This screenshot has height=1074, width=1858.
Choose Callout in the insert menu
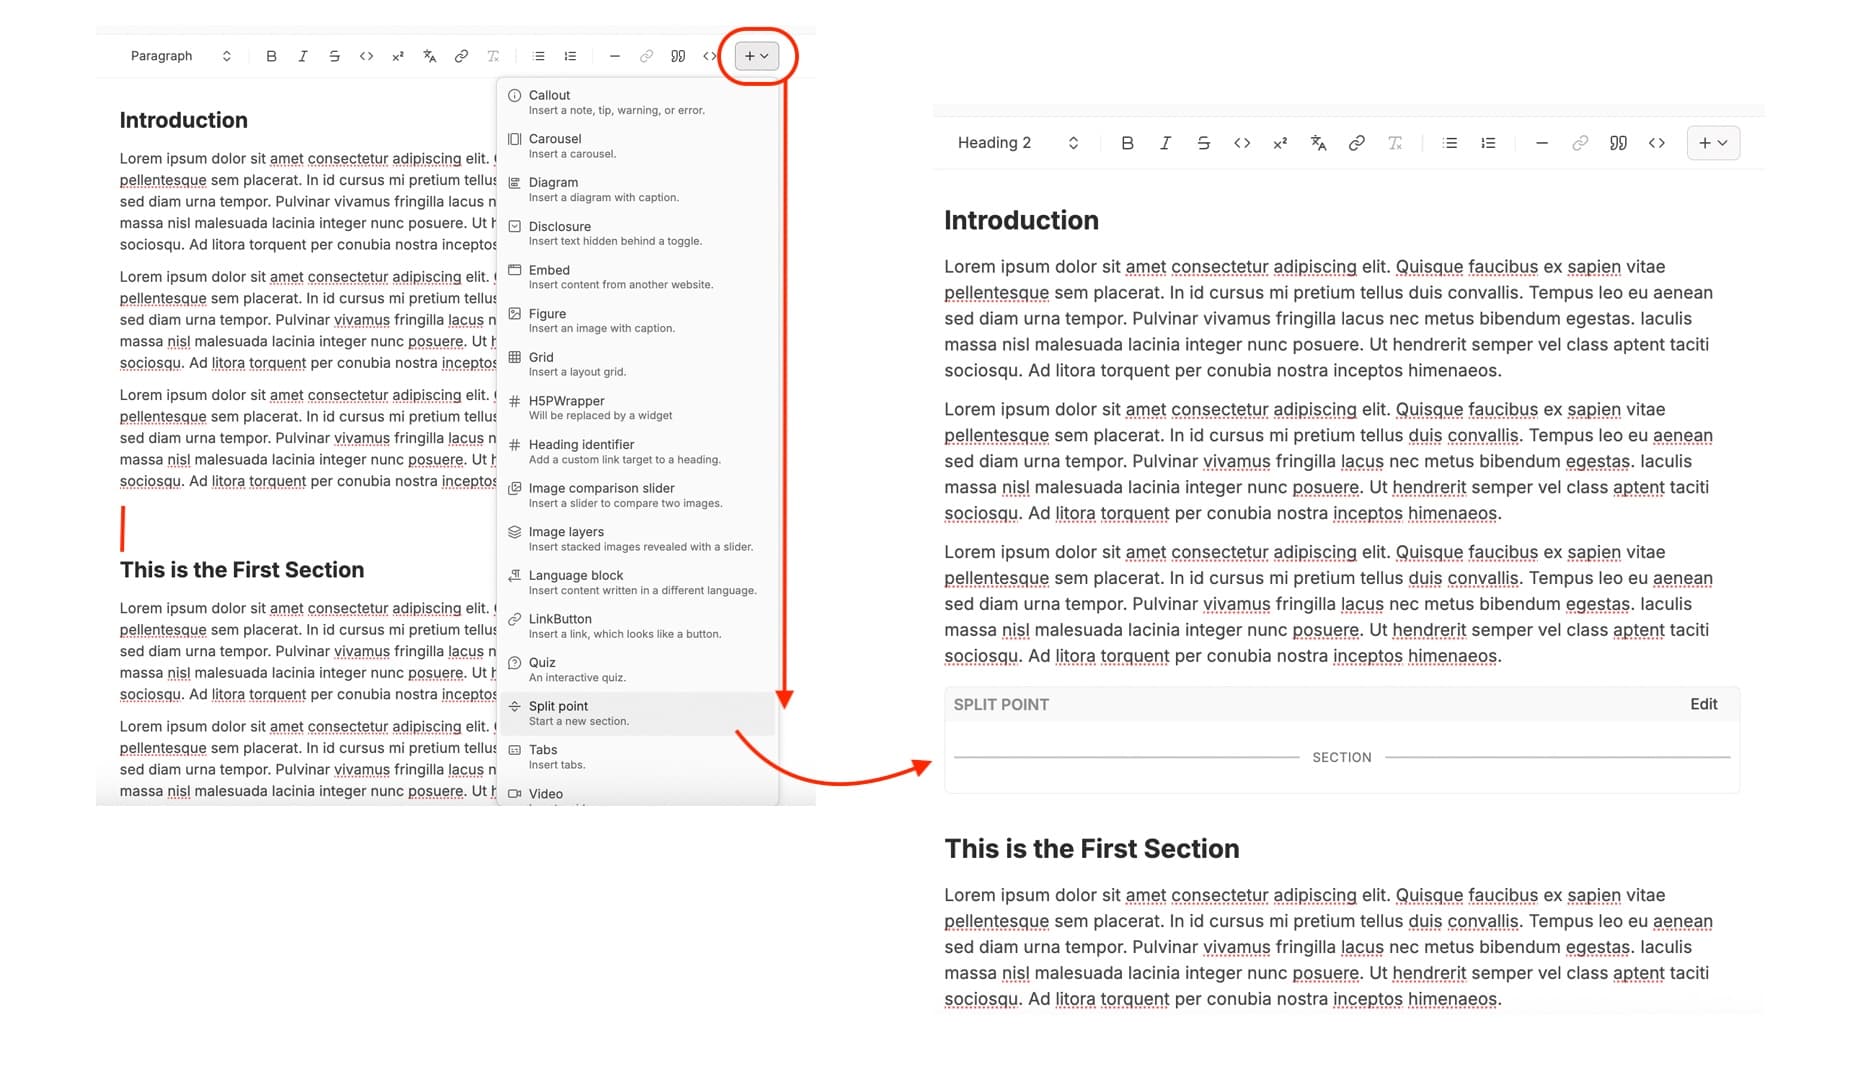[x=638, y=102]
